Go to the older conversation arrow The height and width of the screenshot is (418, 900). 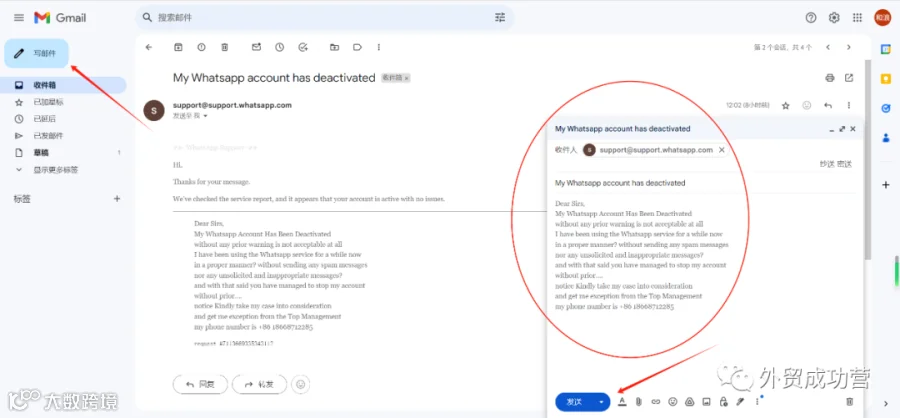click(x=849, y=47)
